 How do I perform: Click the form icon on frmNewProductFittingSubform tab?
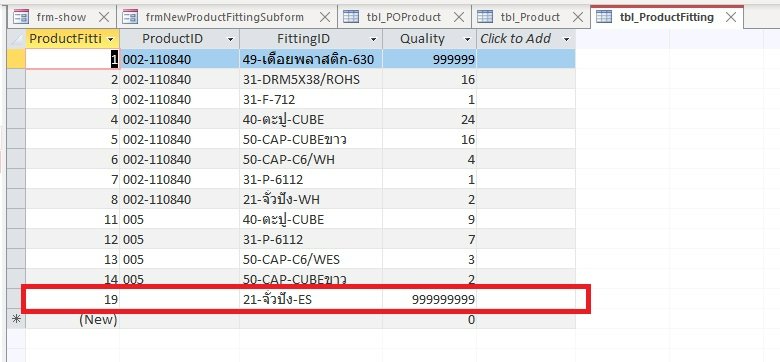pyautogui.click(x=130, y=17)
